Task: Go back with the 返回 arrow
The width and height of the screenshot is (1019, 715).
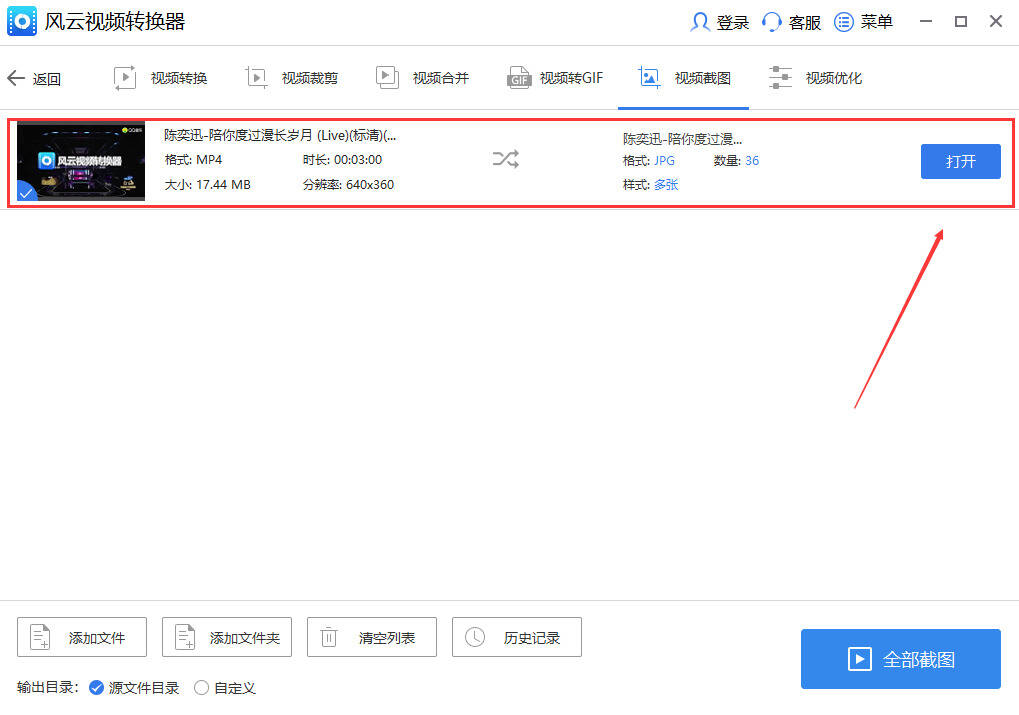Action: (16, 79)
